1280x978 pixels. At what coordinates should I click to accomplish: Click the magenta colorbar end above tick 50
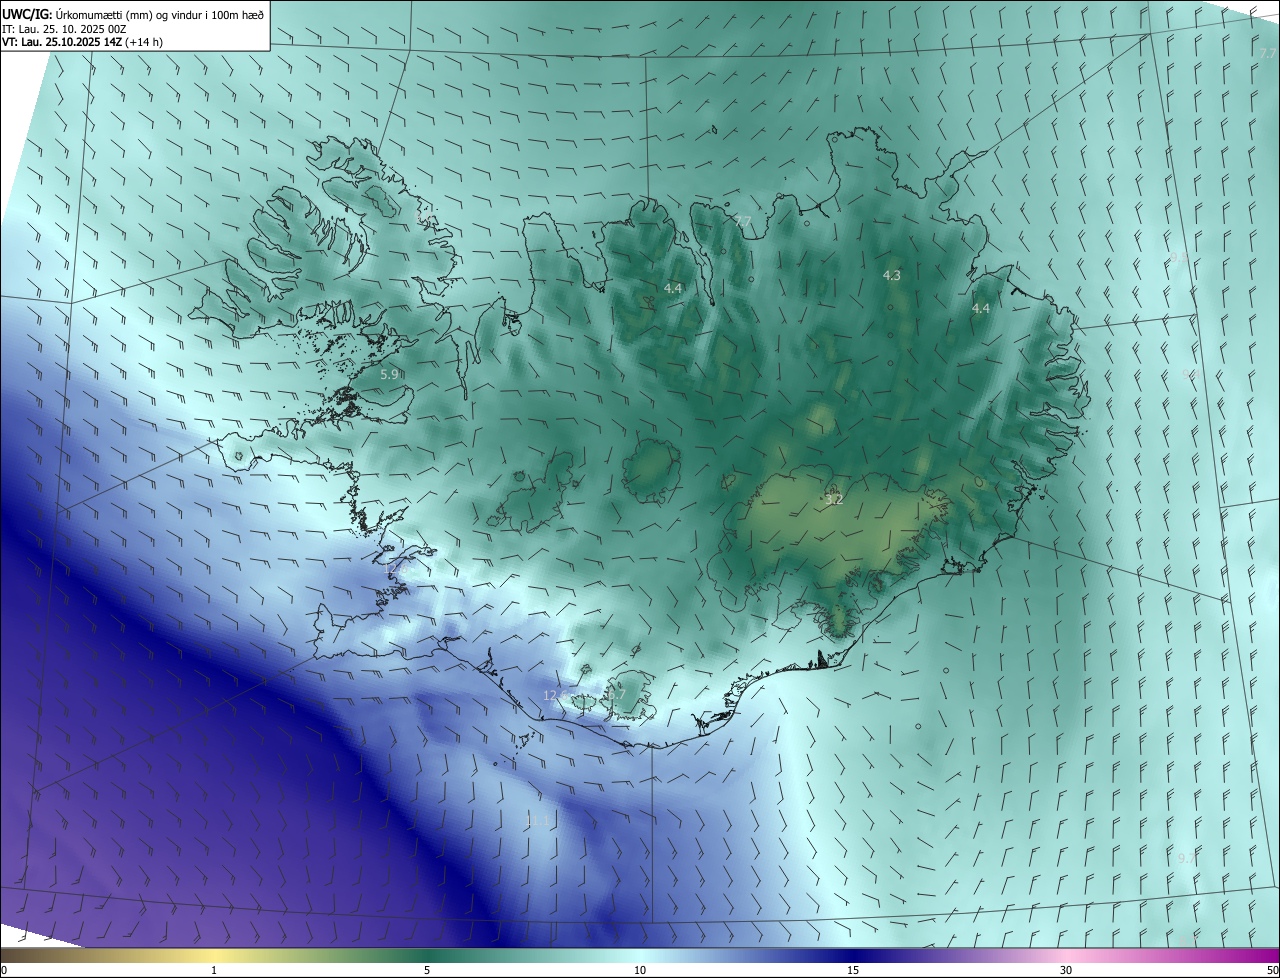click(1265, 955)
